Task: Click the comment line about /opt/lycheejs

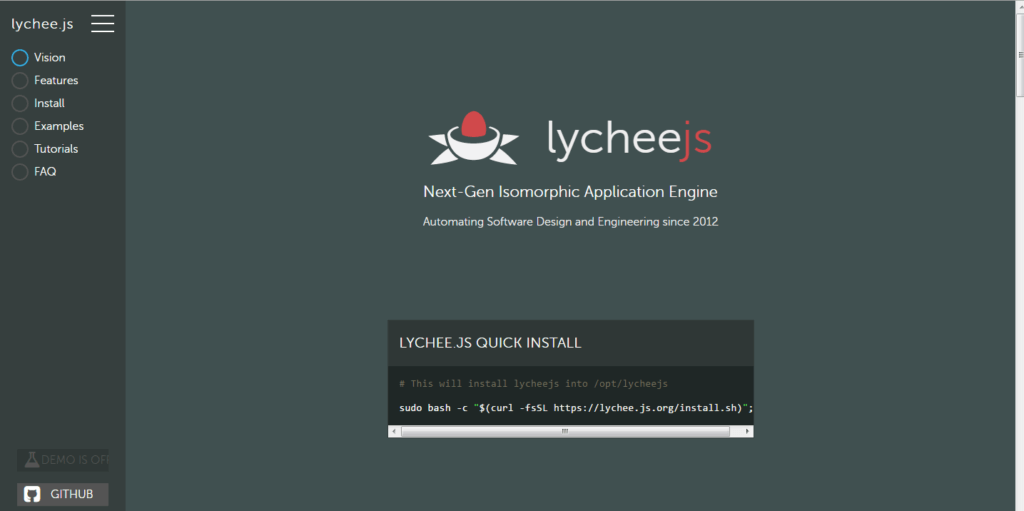Action: pyautogui.click(x=534, y=384)
